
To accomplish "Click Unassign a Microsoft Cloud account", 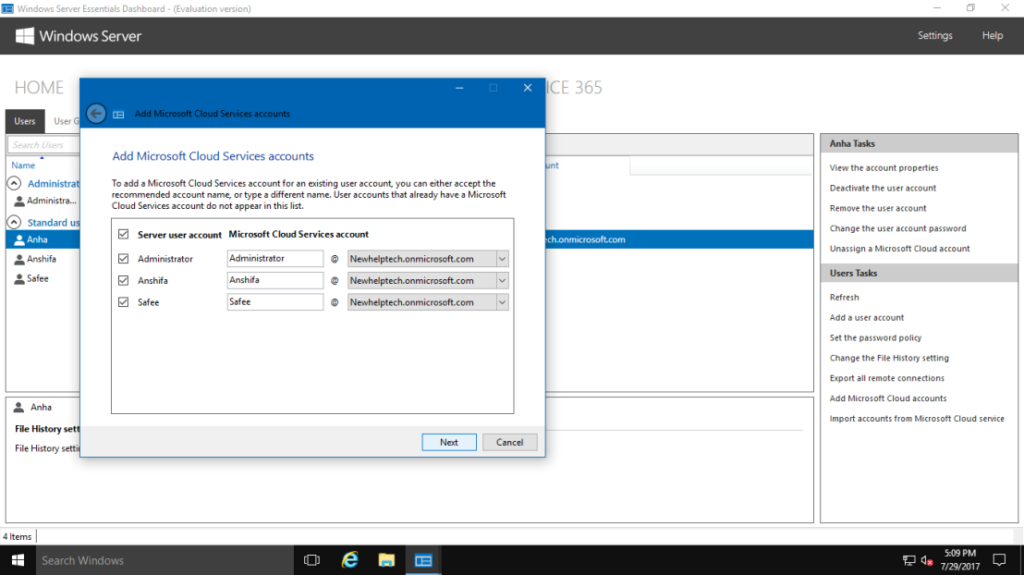I will coord(899,249).
